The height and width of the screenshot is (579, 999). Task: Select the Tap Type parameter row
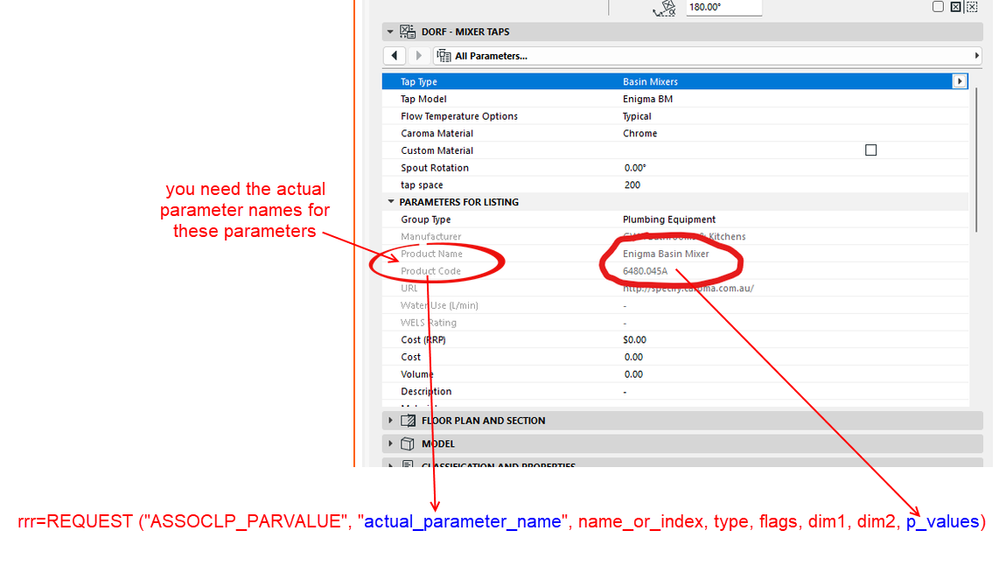[x=675, y=82]
